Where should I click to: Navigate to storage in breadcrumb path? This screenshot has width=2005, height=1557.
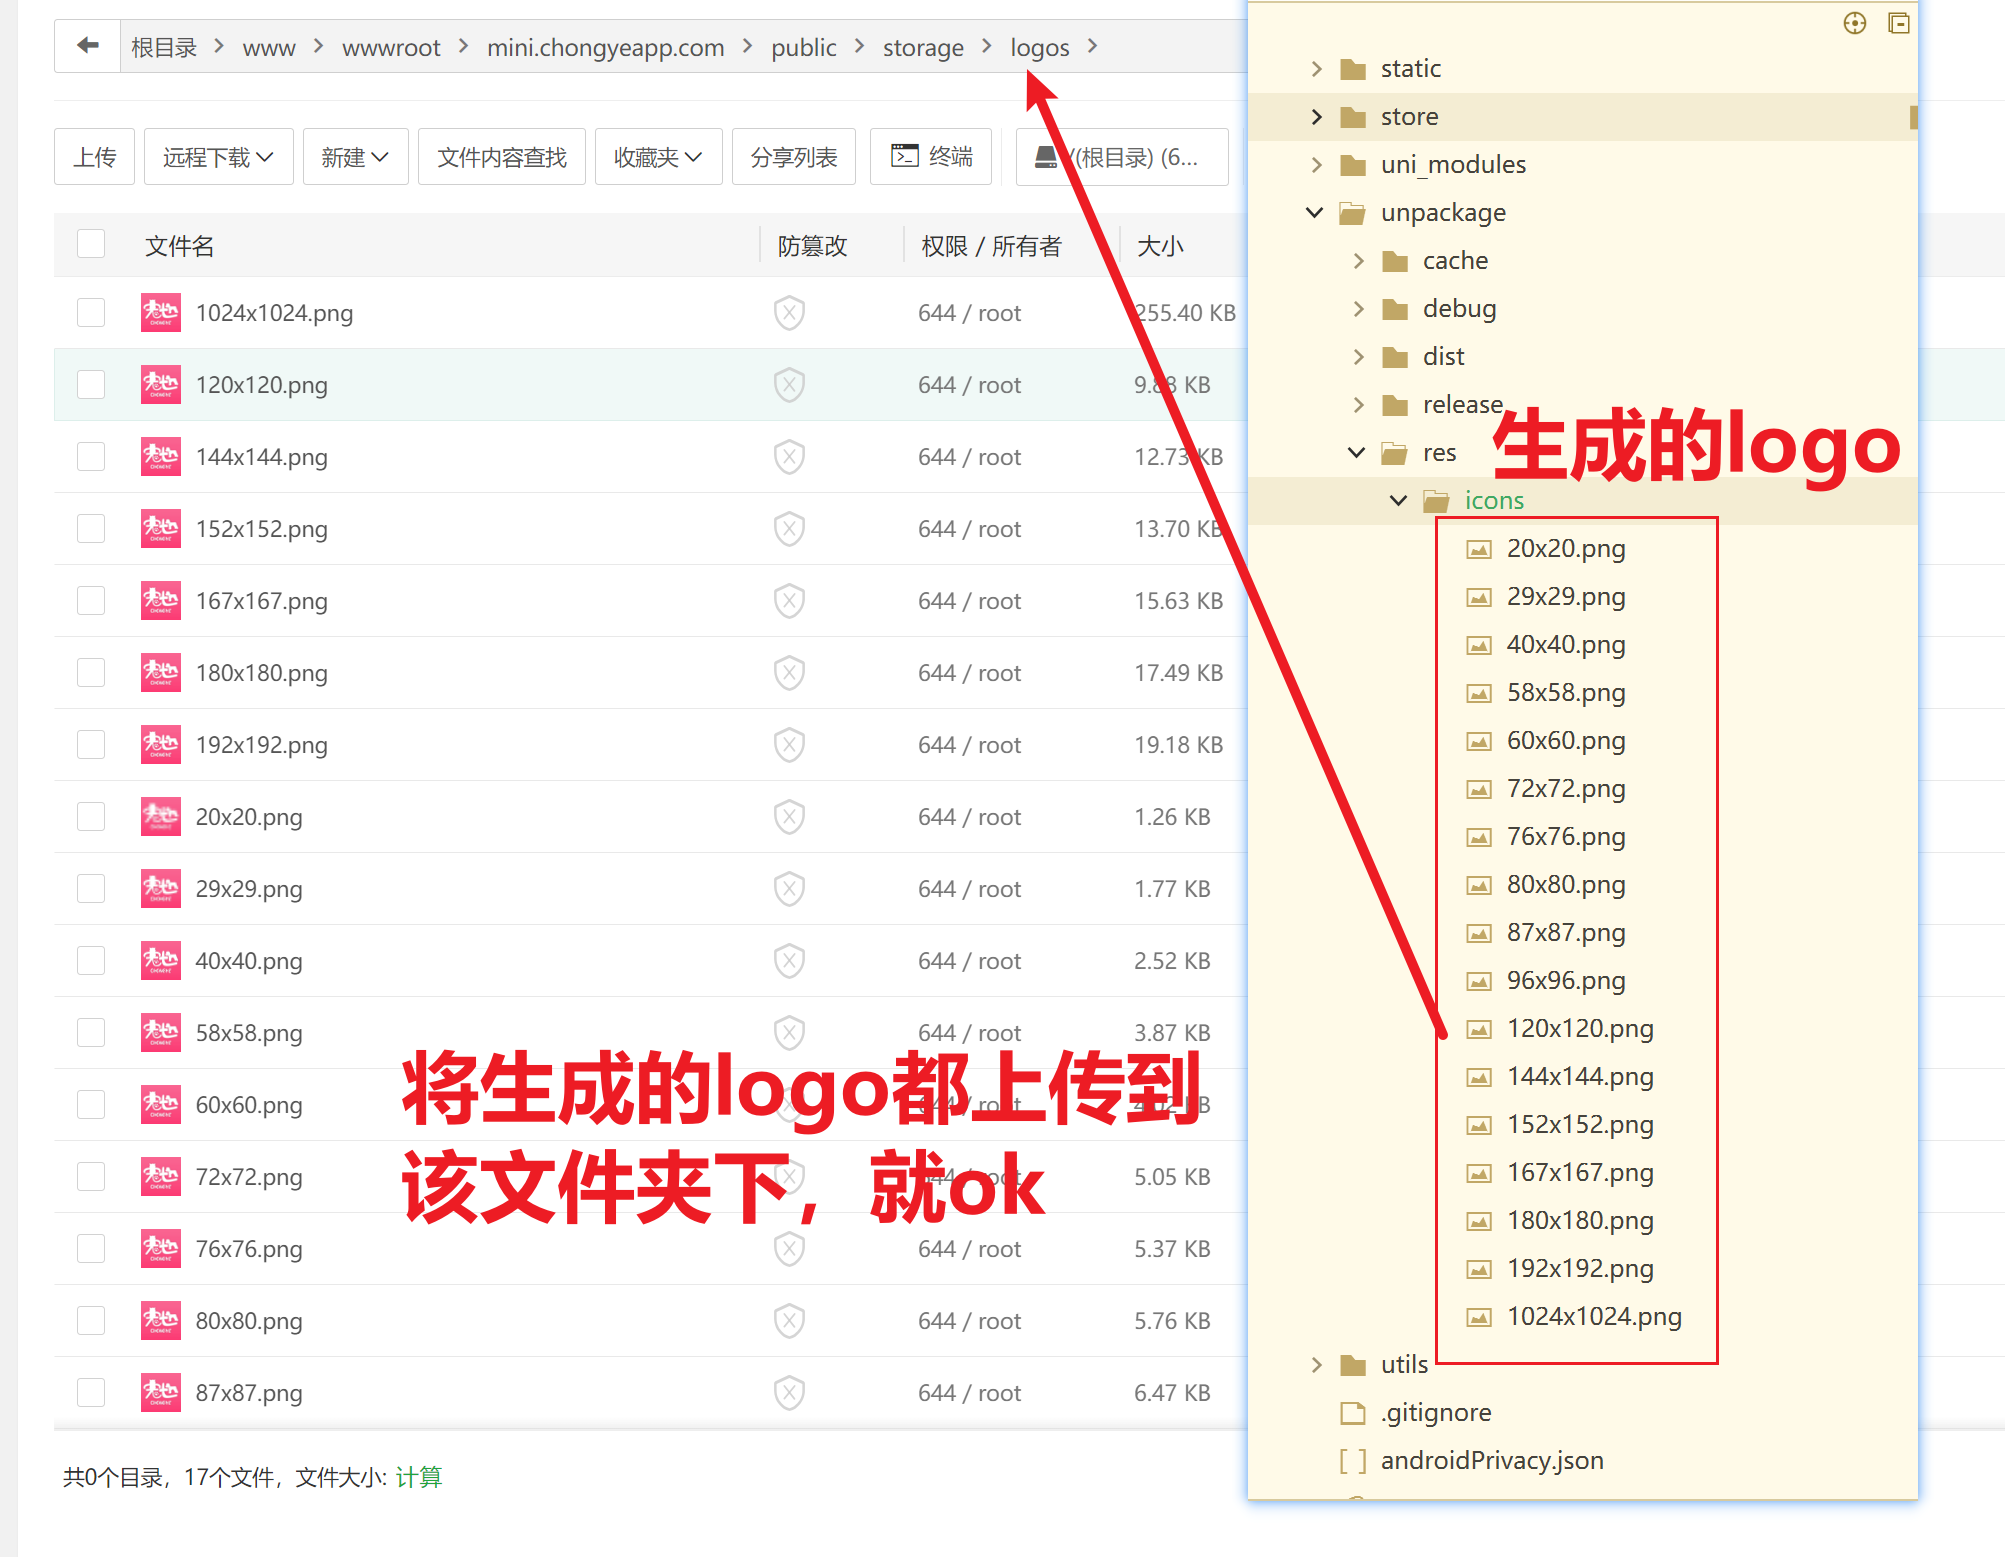point(922,47)
